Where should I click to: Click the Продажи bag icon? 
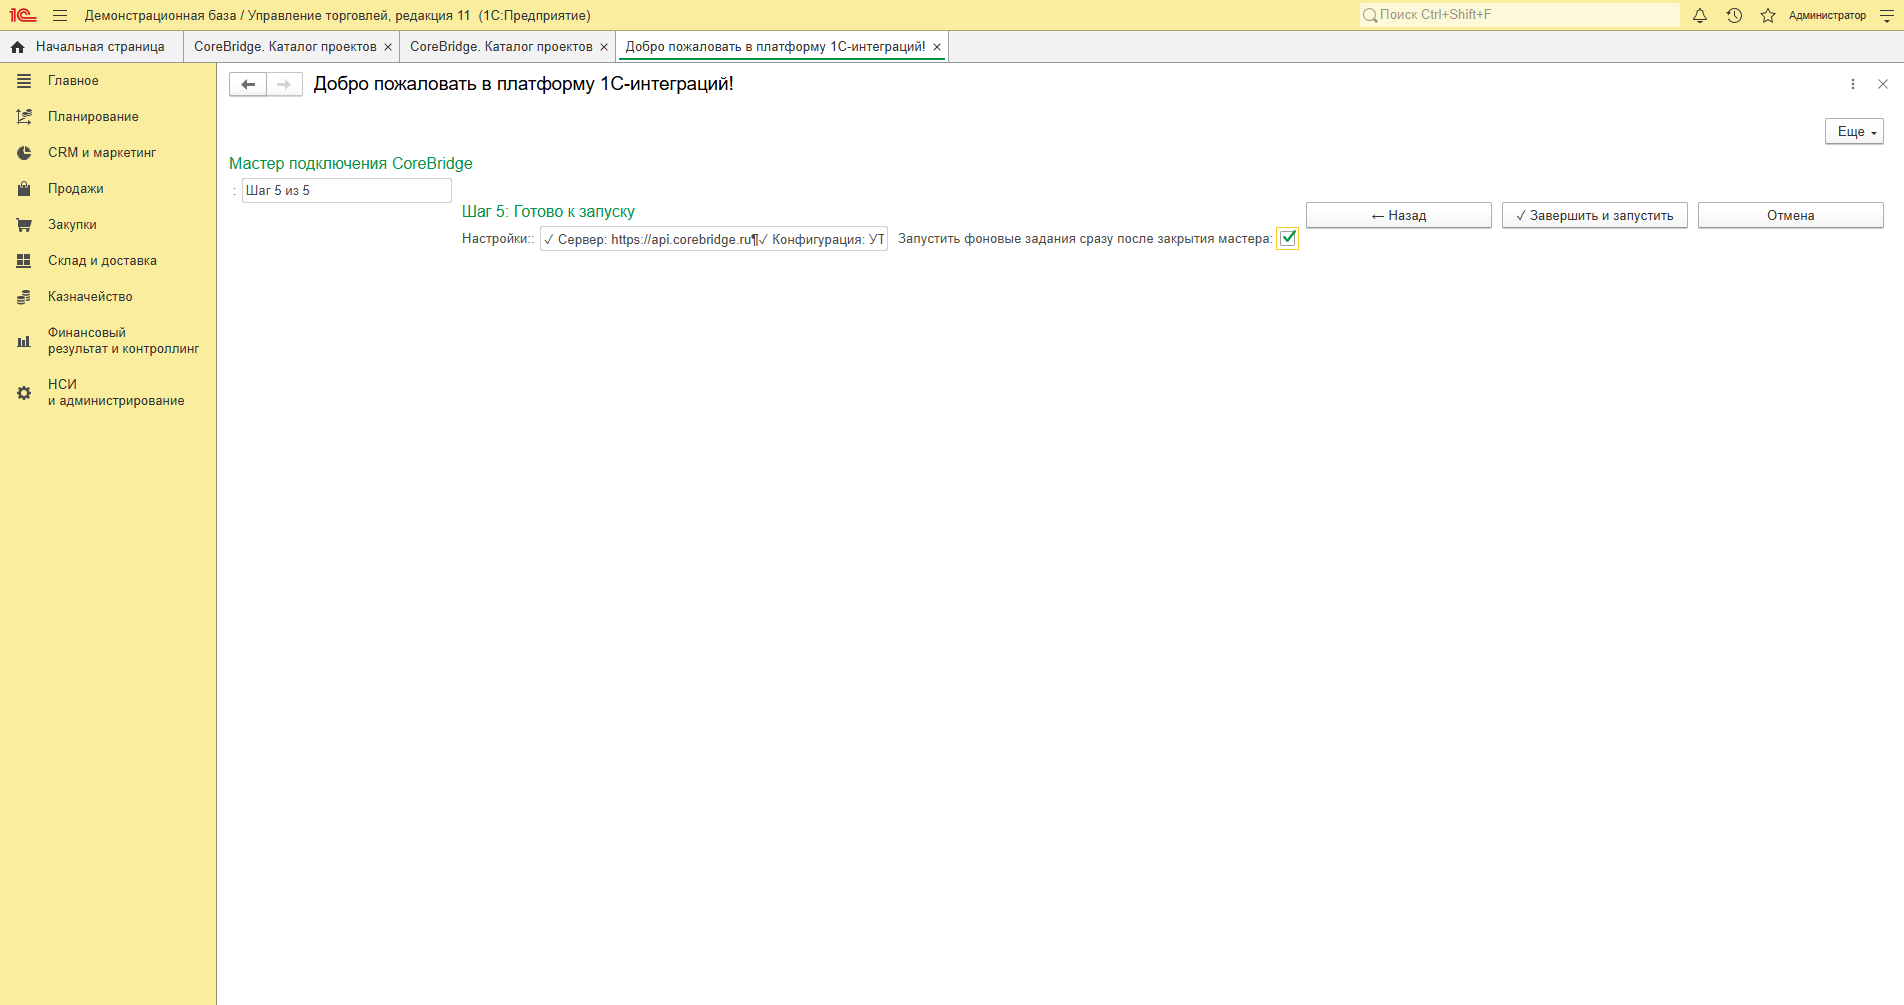click(x=24, y=189)
